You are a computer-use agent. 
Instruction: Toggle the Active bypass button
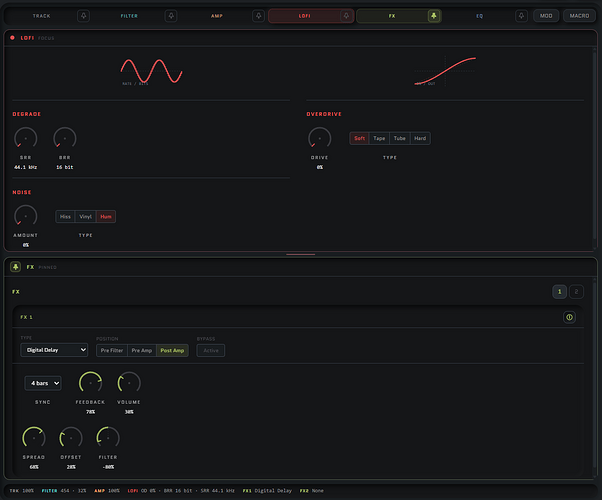(211, 350)
